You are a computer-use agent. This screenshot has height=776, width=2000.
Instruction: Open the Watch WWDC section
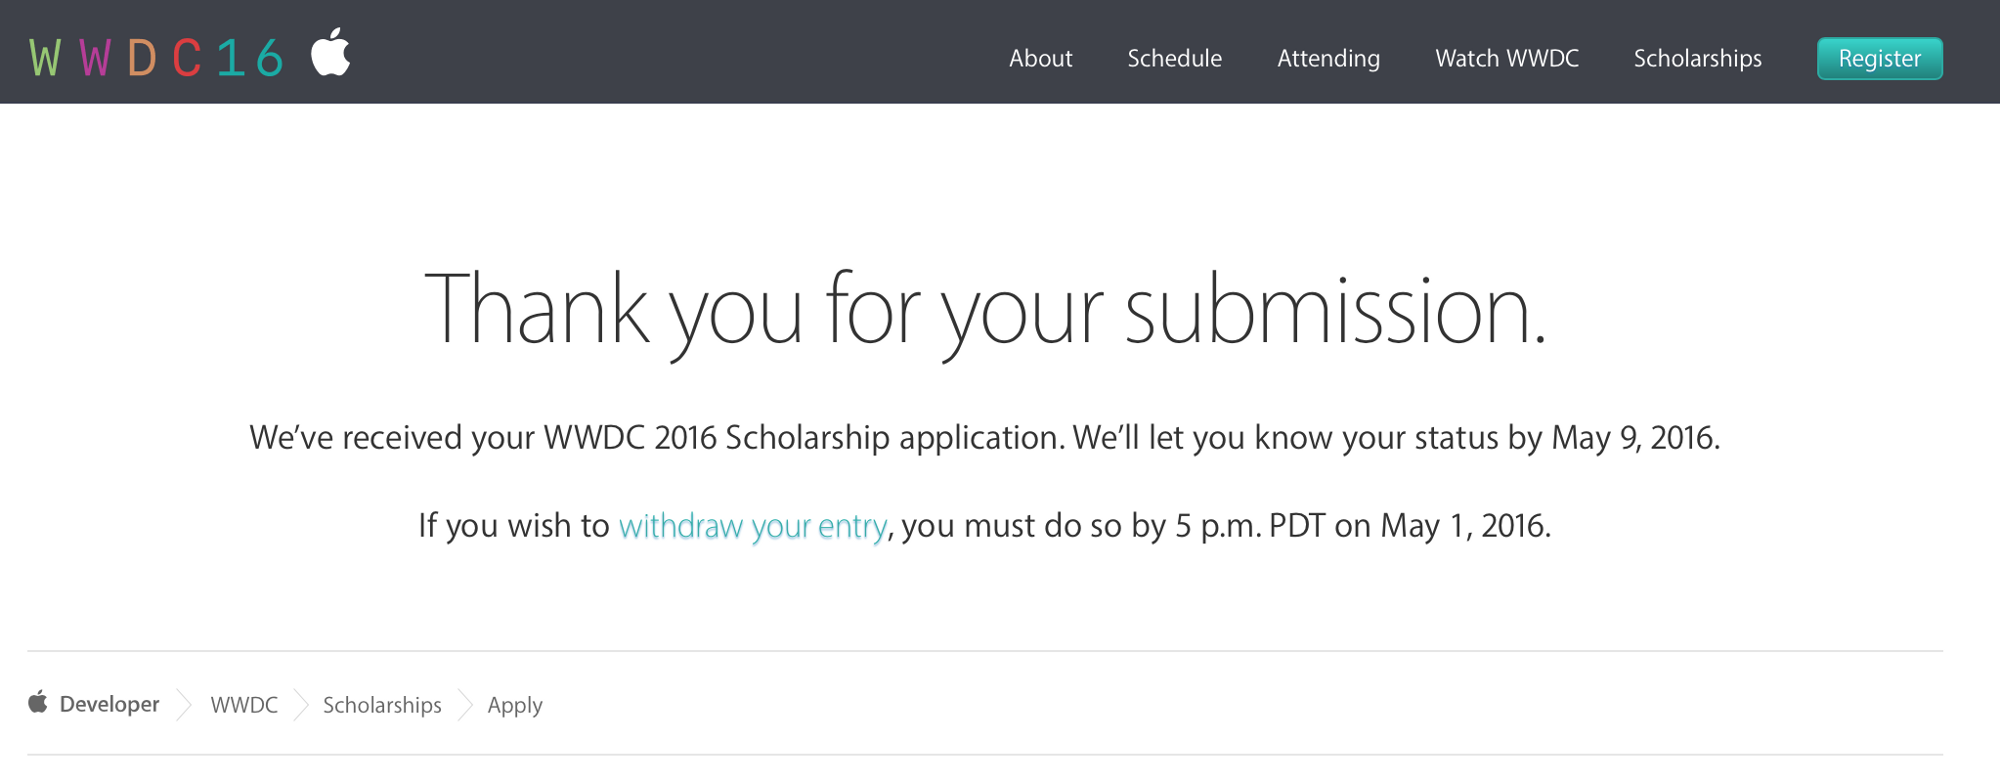pos(1506,58)
